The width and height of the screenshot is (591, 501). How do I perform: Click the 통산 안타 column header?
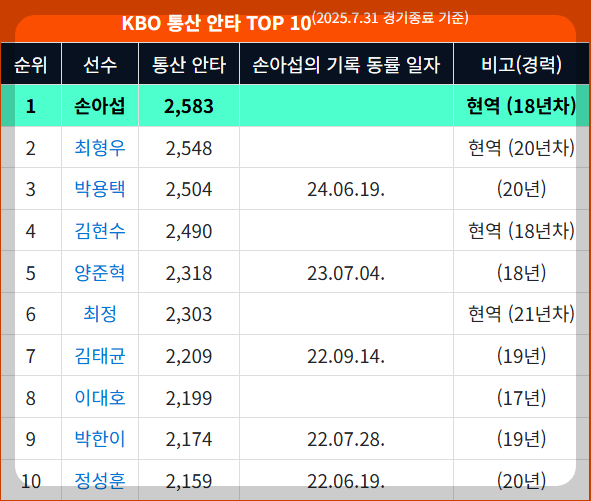[189, 65]
